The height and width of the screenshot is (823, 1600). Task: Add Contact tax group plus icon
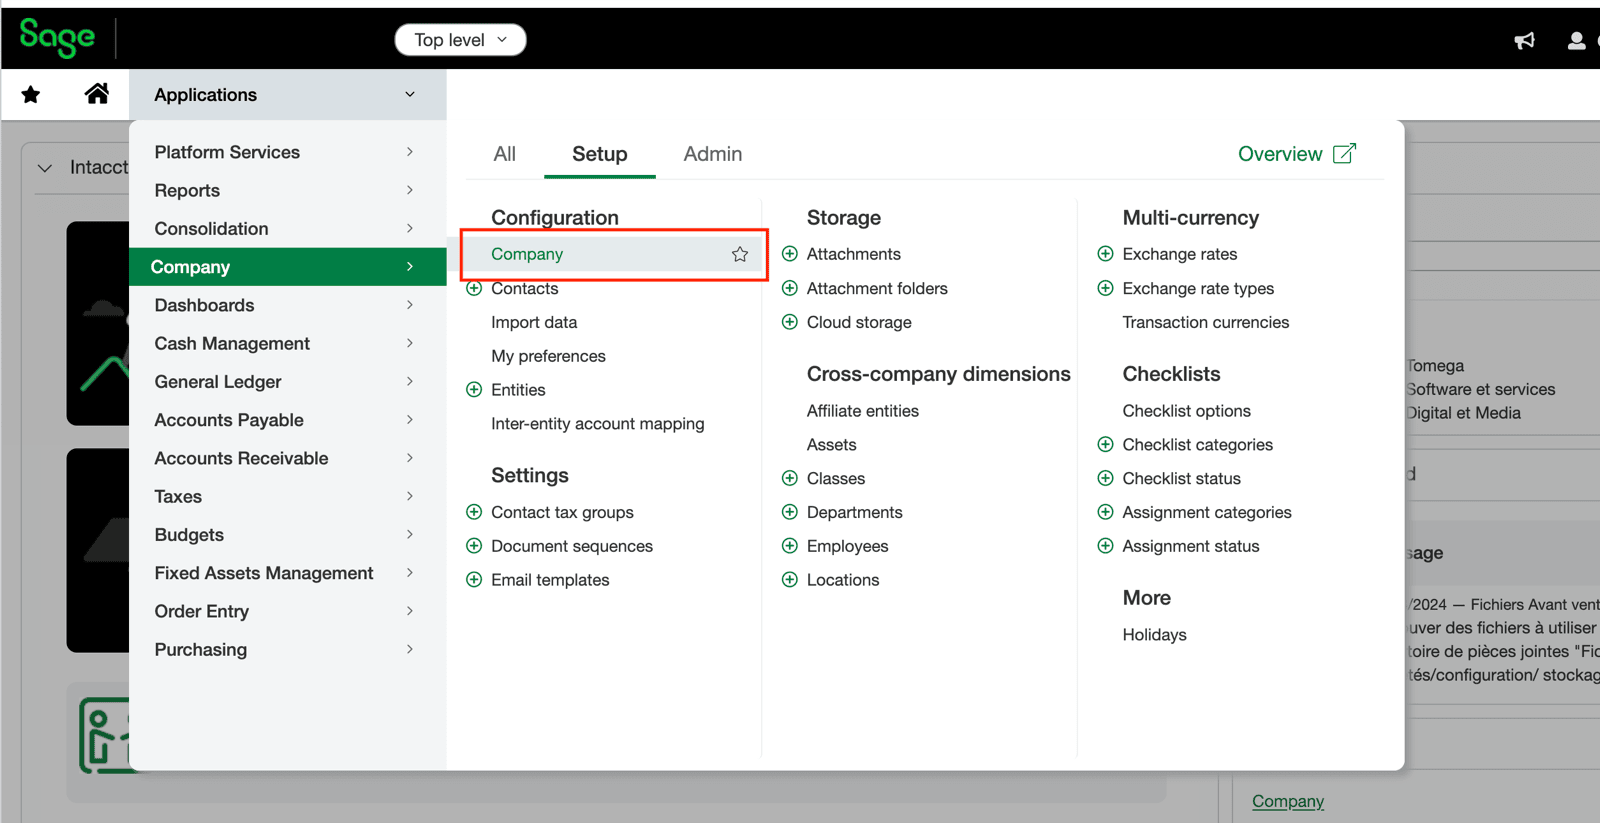(x=474, y=512)
